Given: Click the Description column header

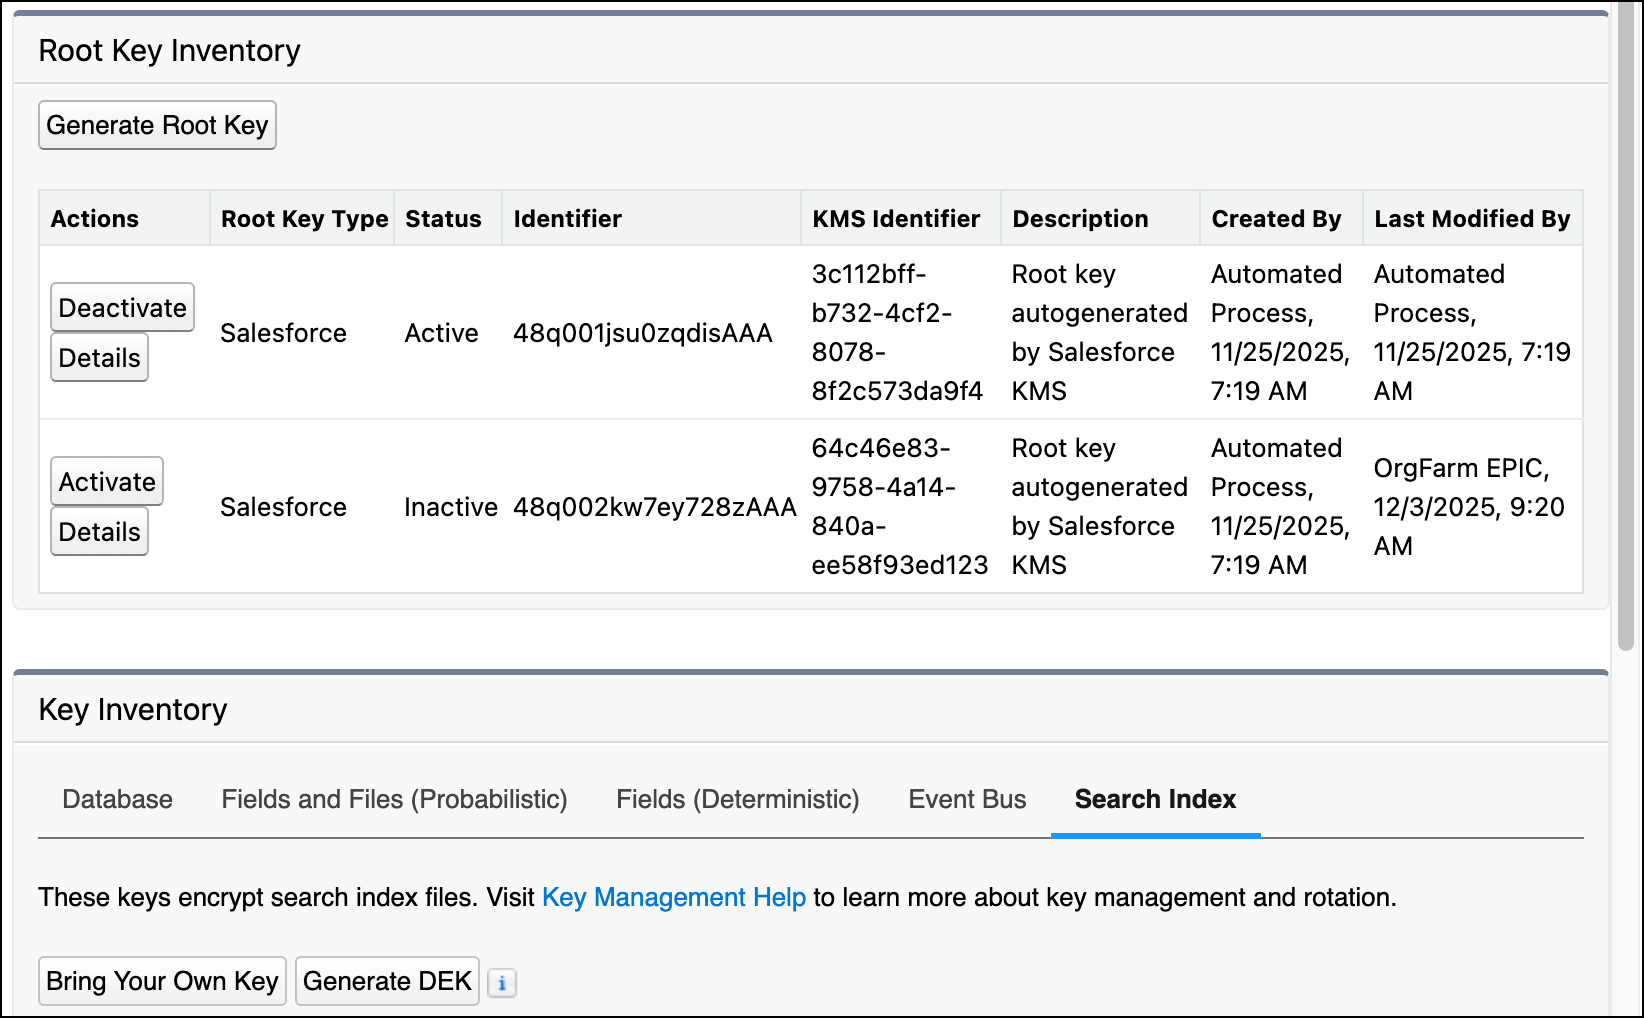Looking at the screenshot, I should pyautogui.click(x=1100, y=218).
